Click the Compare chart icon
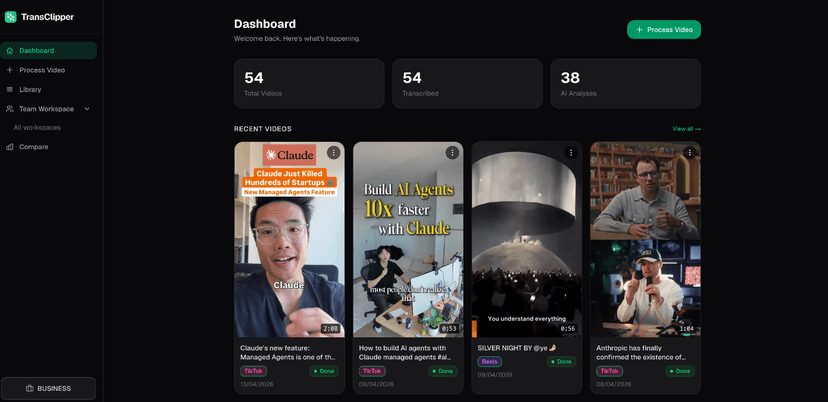 pyautogui.click(x=10, y=147)
